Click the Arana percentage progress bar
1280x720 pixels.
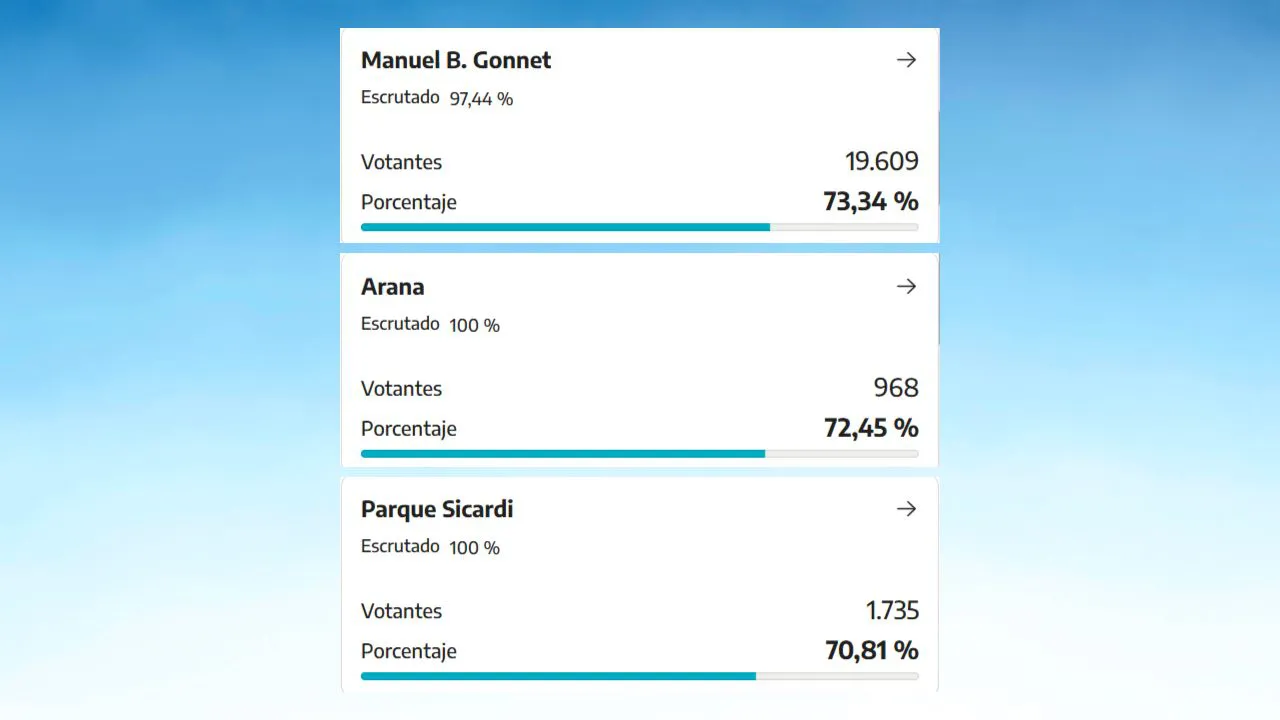click(639, 454)
